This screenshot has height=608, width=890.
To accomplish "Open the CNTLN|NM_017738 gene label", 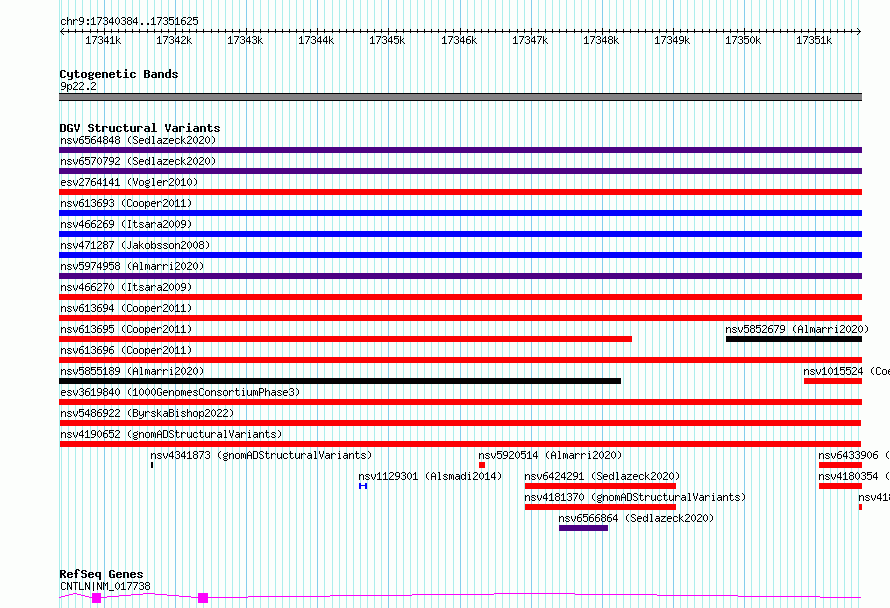I will click(105, 586).
